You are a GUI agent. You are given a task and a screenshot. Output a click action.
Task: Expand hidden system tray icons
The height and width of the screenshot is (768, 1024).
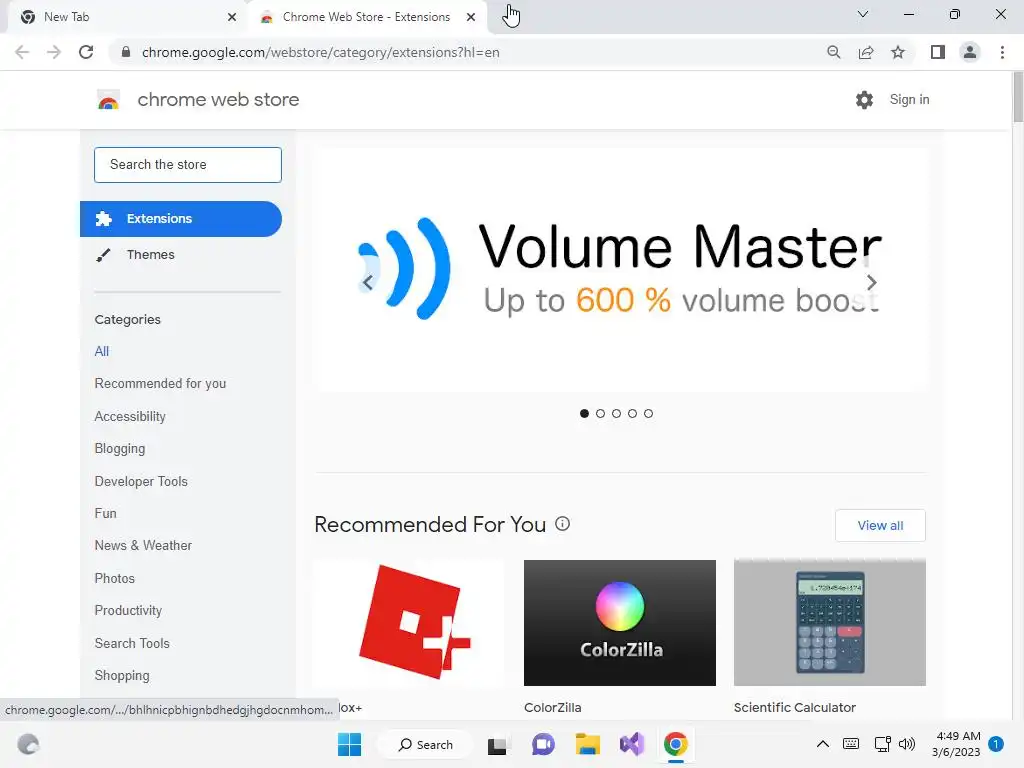(823, 744)
